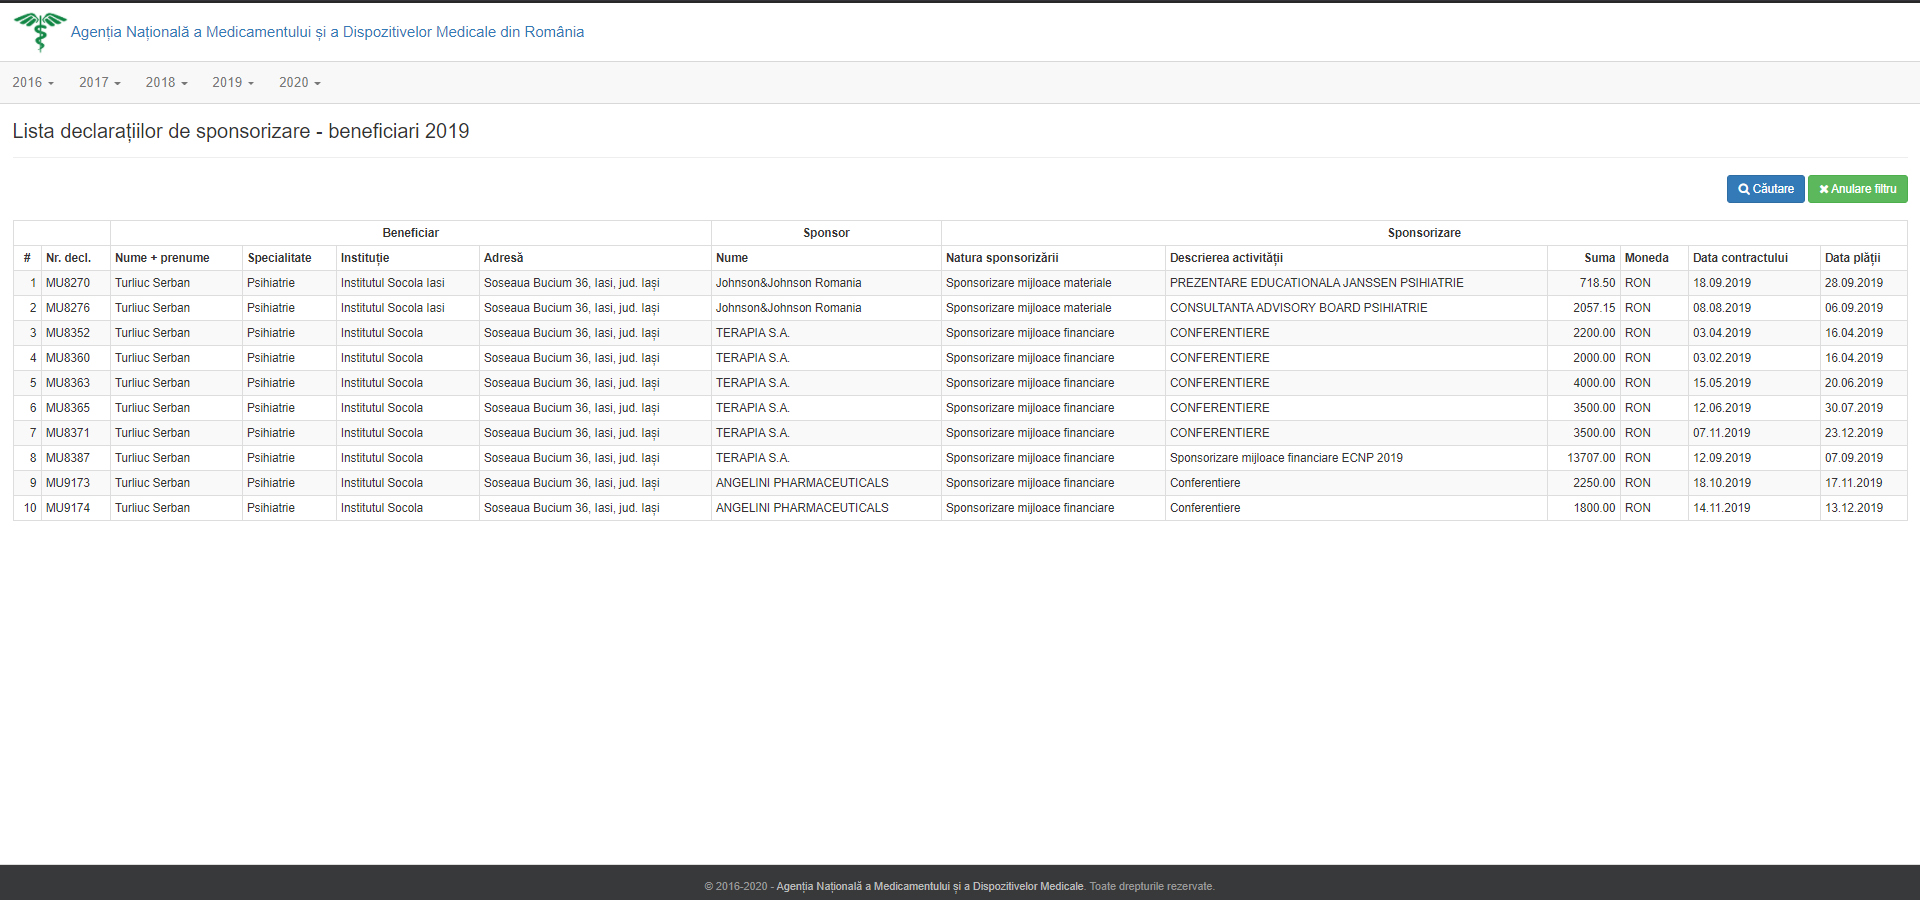This screenshot has height=900, width=1920.
Task: Click the Sponsorizare group header
Action: 1424,233
